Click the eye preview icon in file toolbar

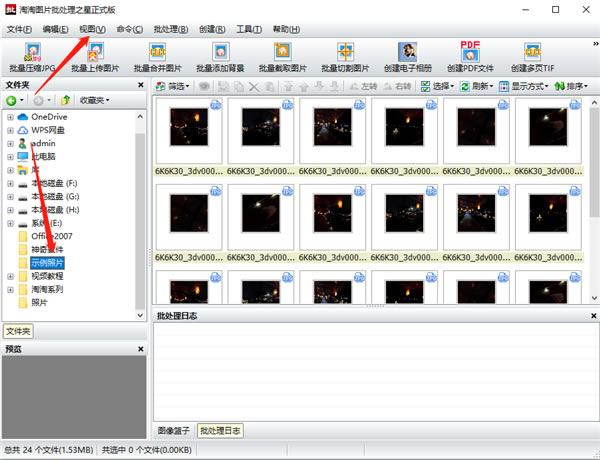point(204,86)
